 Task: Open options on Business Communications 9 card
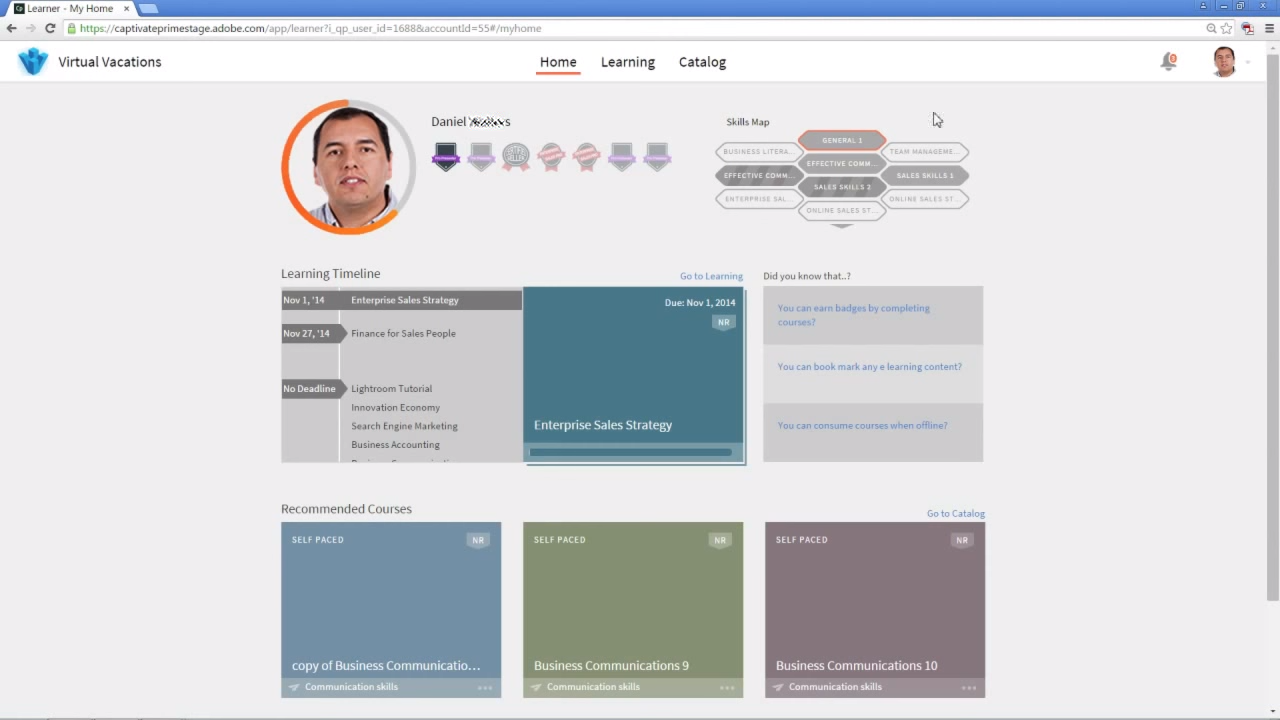click(727, 688)
